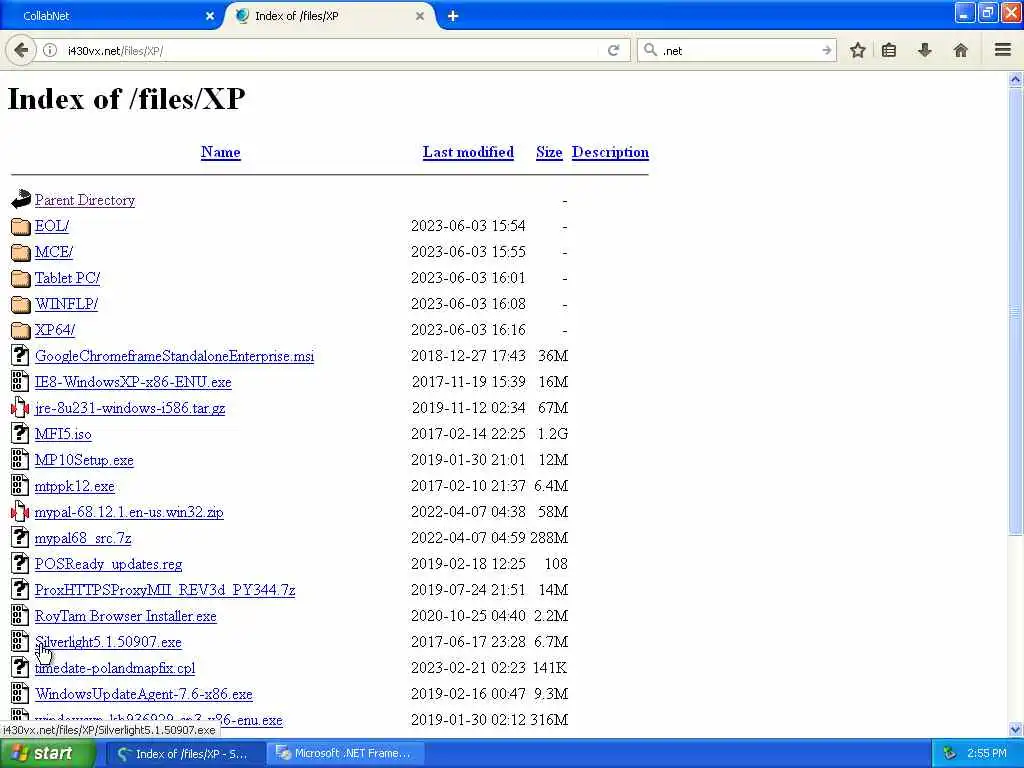Sort listing by Description column

point(611,152)
